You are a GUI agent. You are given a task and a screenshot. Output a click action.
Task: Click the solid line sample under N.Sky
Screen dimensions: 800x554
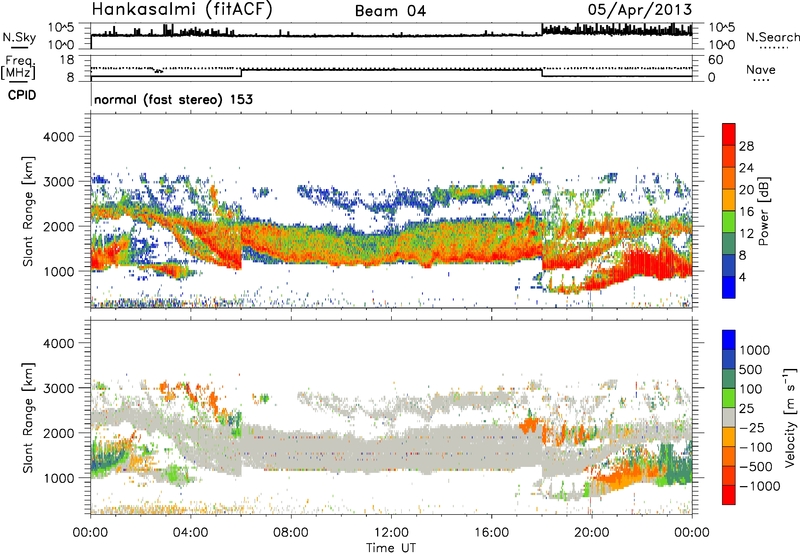[19, 47]
